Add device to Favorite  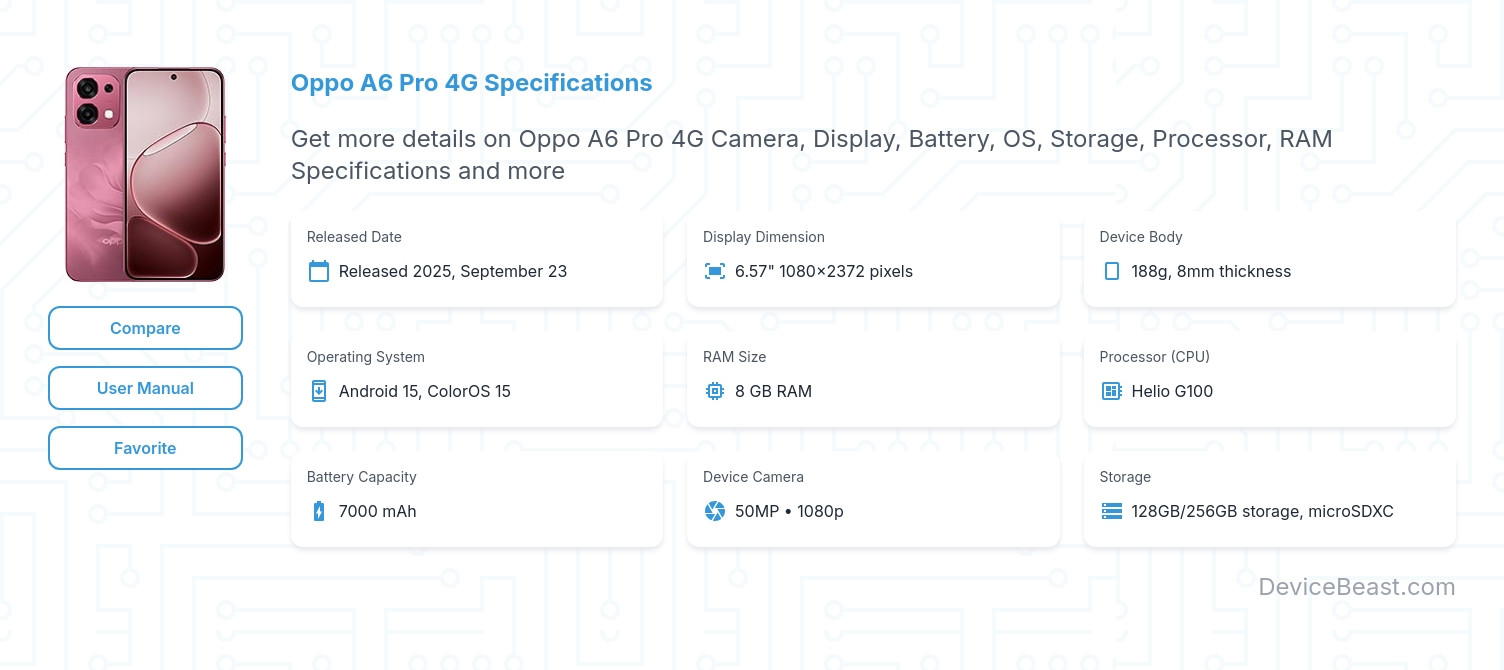point(145,448)
